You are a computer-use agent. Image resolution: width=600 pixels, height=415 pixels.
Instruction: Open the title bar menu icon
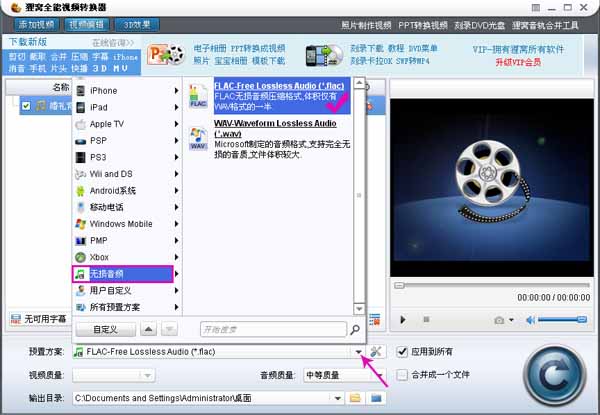pyautogui.click(x=536, y=7)
